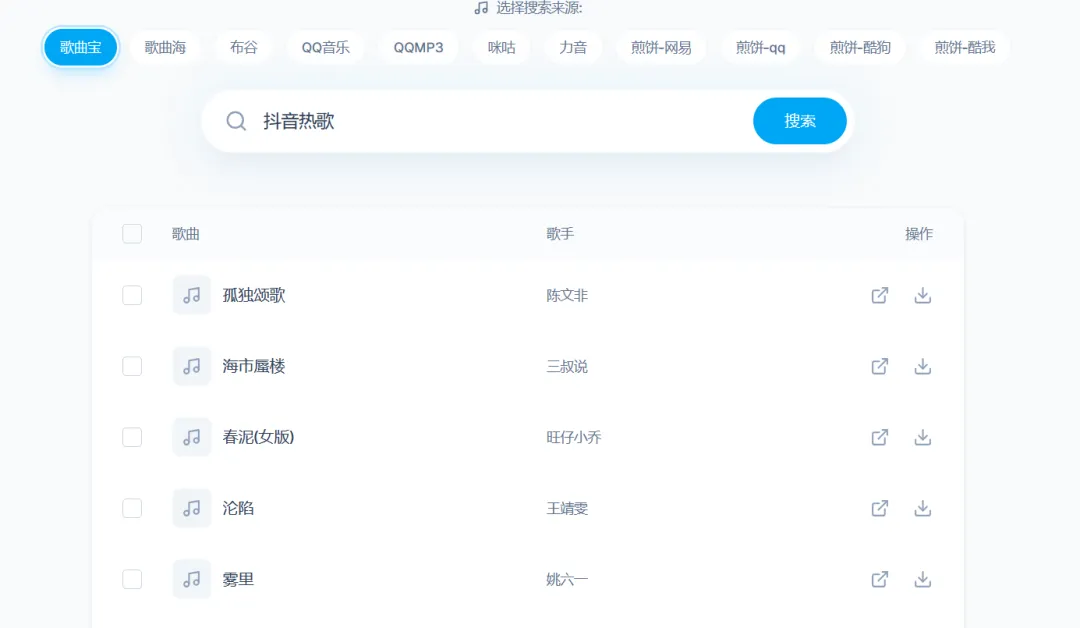Click artist name 陈文非

pos(567,295)
